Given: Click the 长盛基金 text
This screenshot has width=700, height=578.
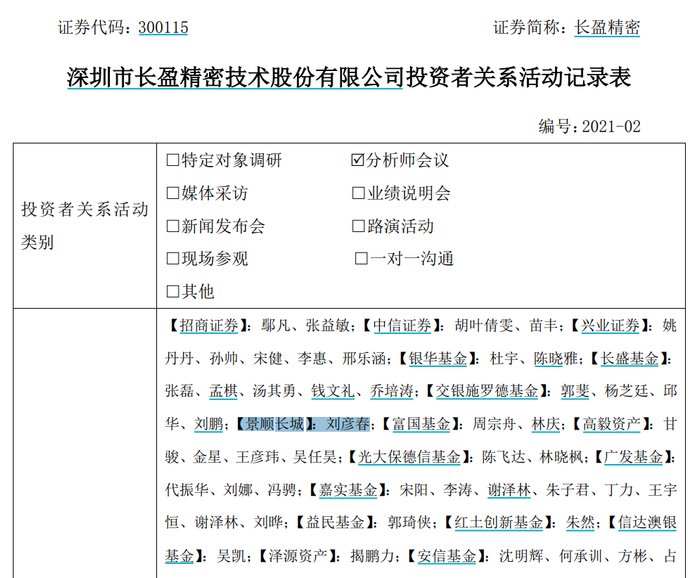Looking at the screenshot, I should (x=629, y=358).
